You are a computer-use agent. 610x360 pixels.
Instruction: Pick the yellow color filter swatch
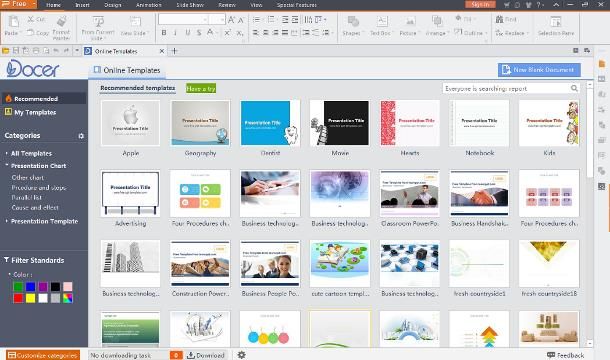tap(30, 298)
